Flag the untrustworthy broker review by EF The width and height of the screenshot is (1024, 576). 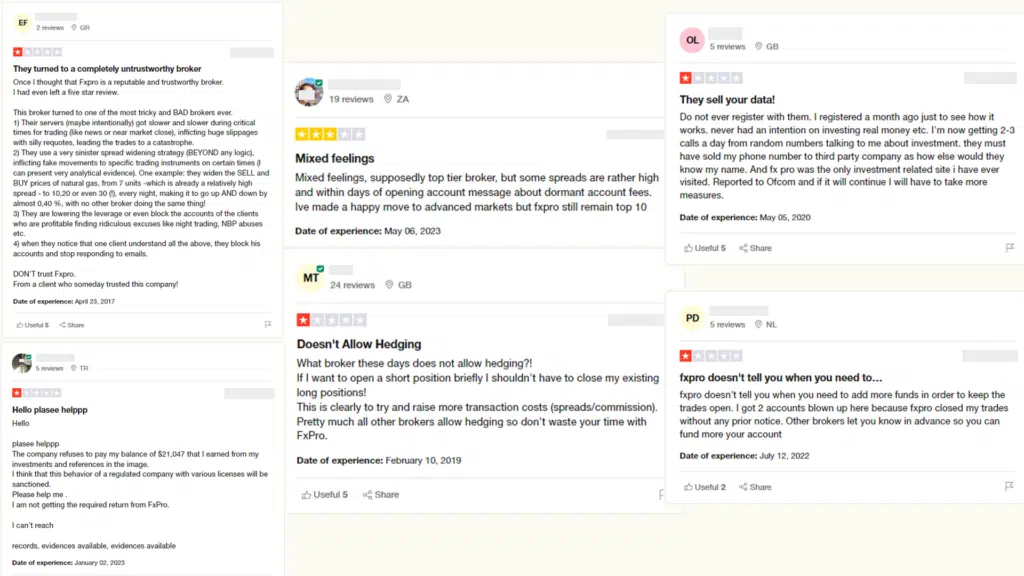tap(268, 324)
